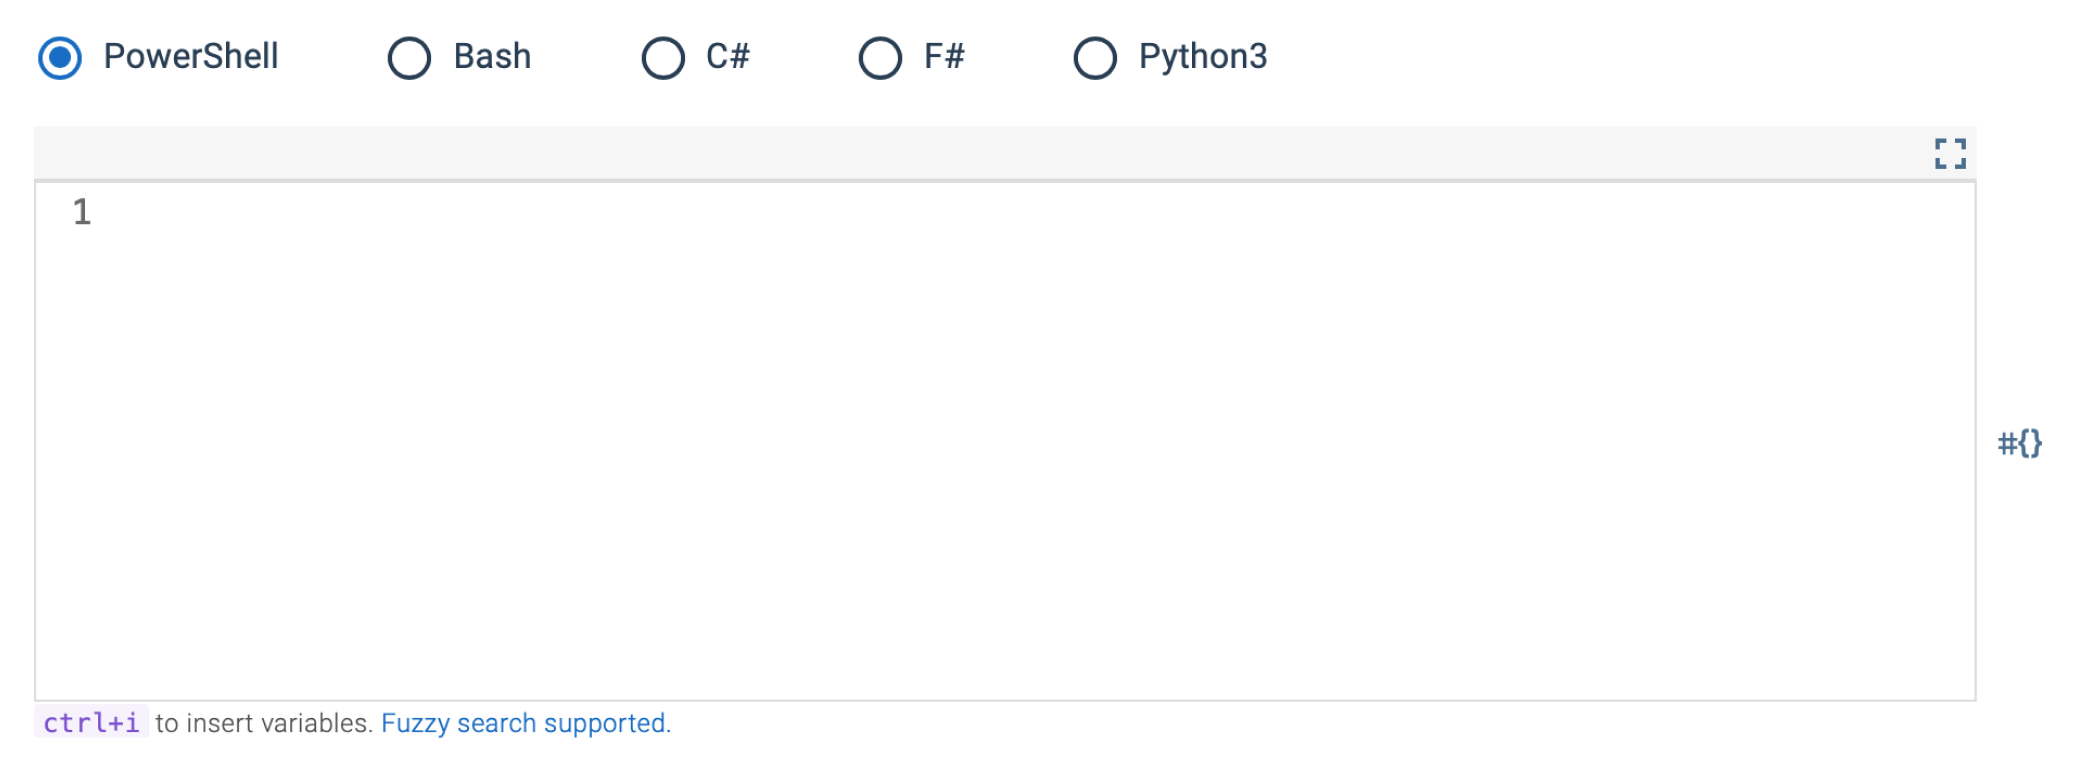The height and width of the screenshot is (770, 2084).
Task: Select the F# radio button
Action: coord(878,59)
